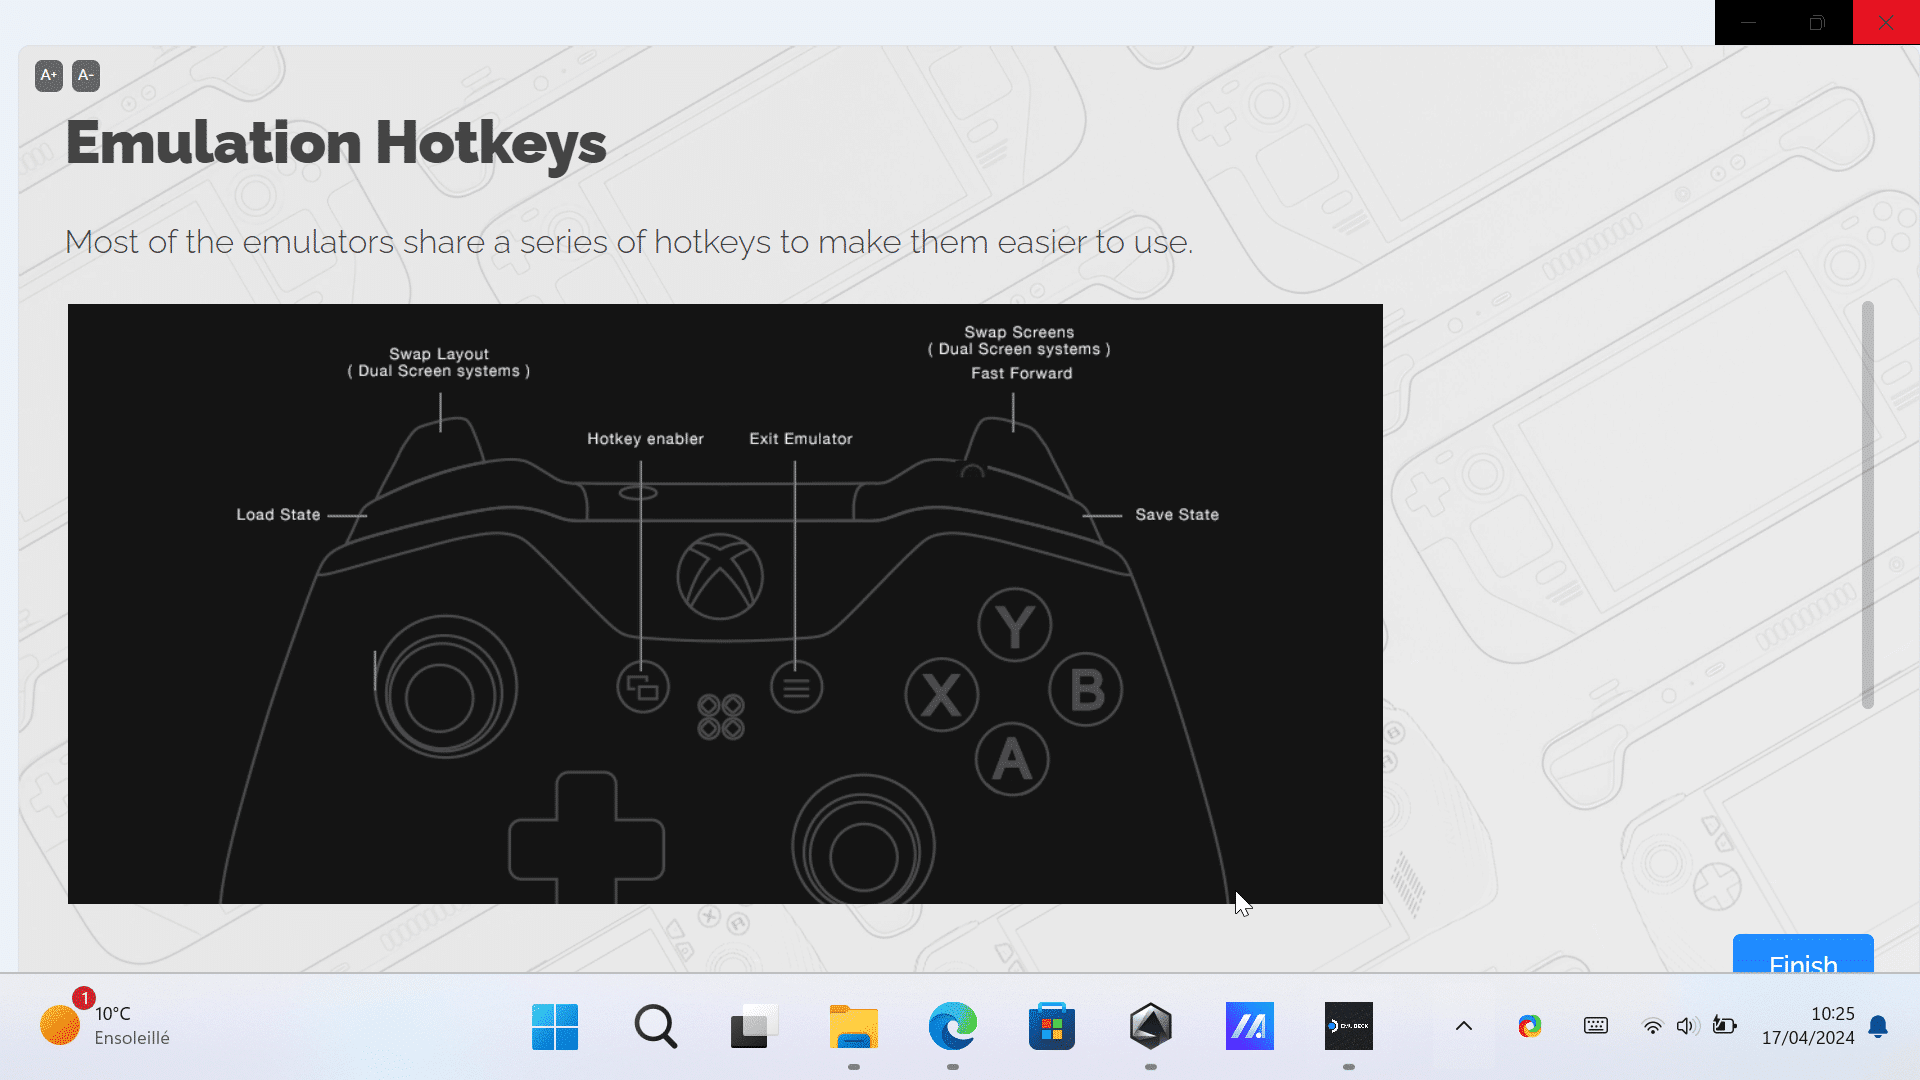Click the 'Load State' label in diagram
The width and height of the screenshot is (1920, 1080).
[278, 515]
